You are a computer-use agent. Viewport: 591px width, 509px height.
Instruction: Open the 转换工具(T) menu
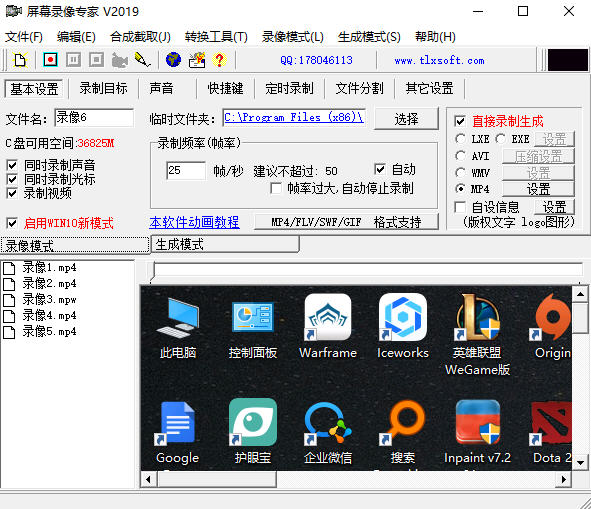pos(216,37)
